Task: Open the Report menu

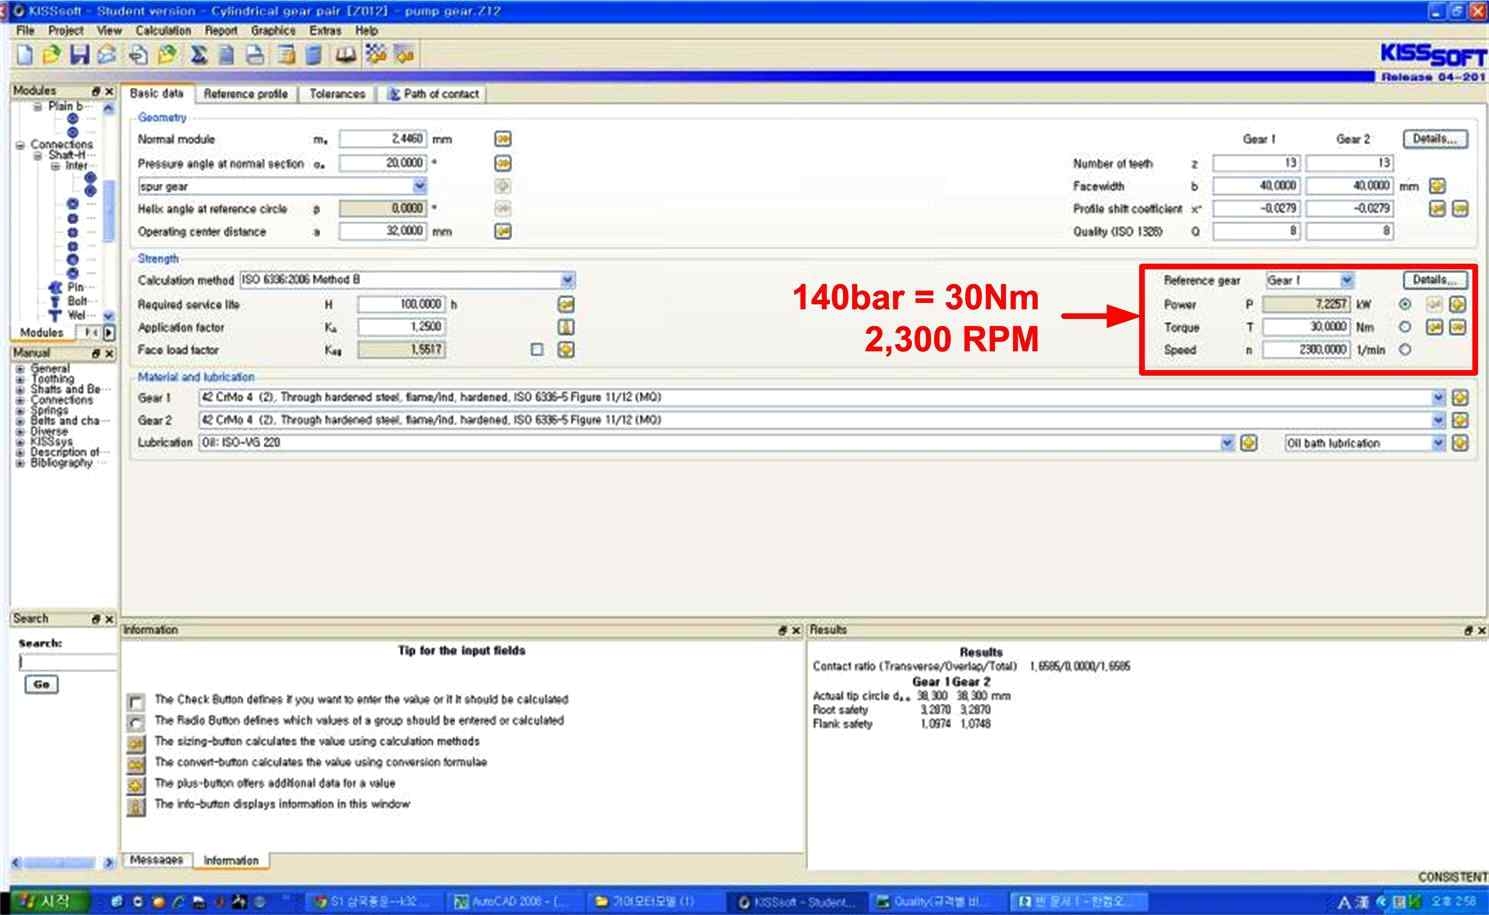Action: coord(221,31)
